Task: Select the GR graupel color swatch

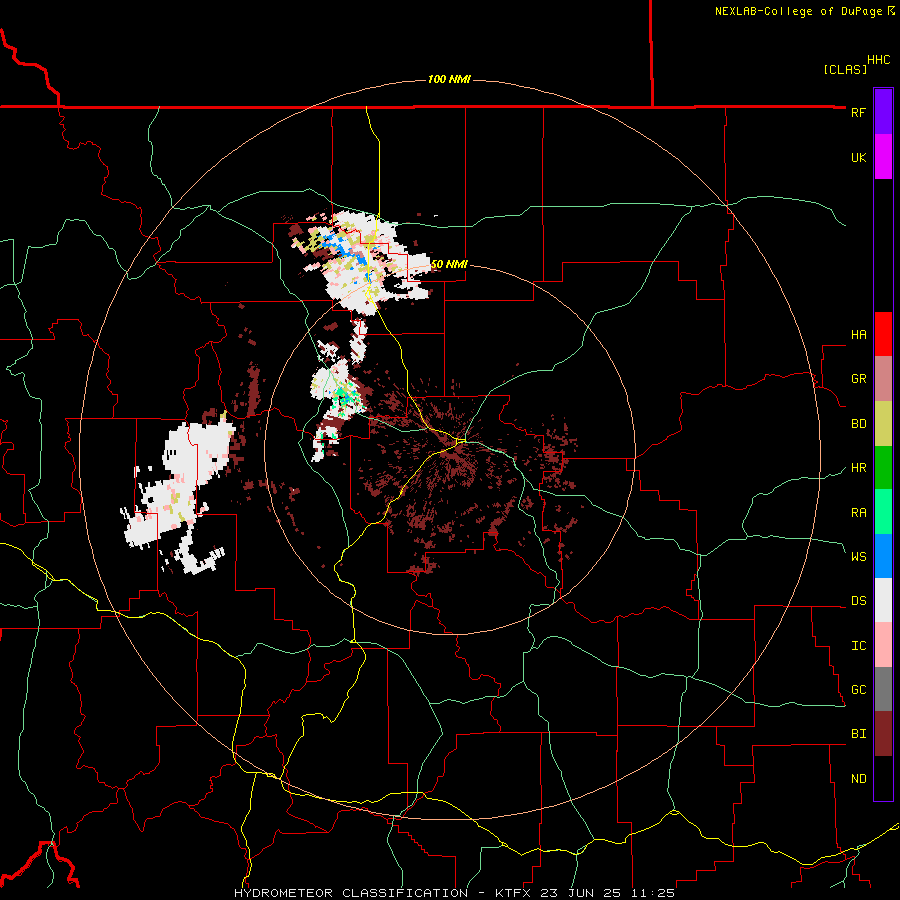Action: 883,379
